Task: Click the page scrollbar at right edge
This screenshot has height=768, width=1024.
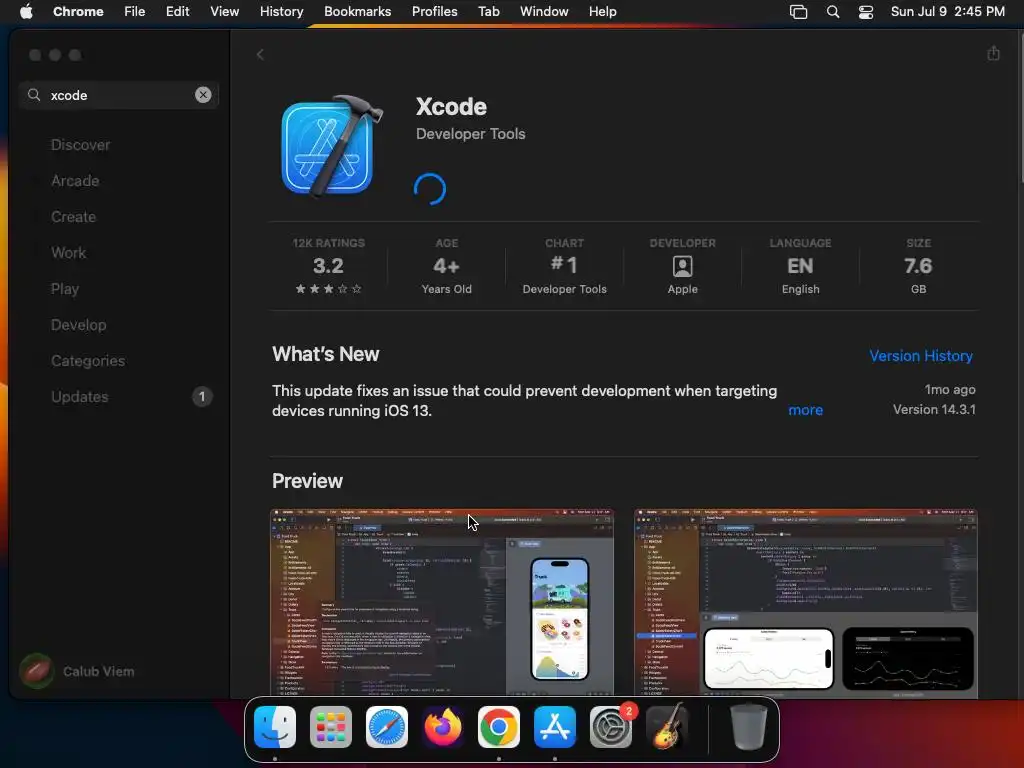Action: coord(1020,108)
